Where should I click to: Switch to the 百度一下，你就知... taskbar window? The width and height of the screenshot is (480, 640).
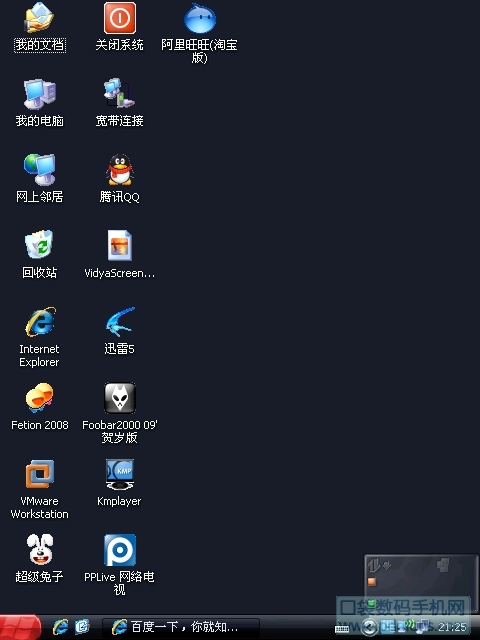point(180,627)
